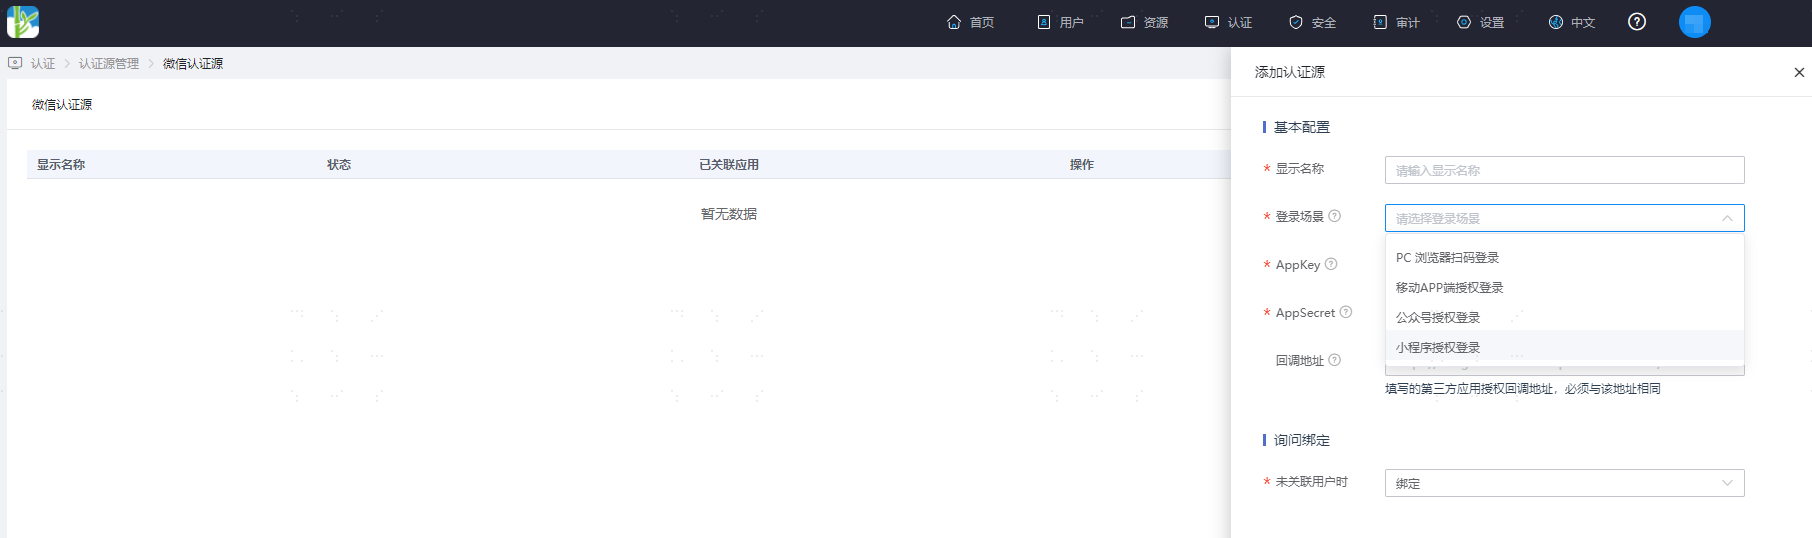The width and height of the screenshot is (1812, 538).
Task: Click the 认证 monitor icon in navigation
Action: click(x=1212, y=22)
